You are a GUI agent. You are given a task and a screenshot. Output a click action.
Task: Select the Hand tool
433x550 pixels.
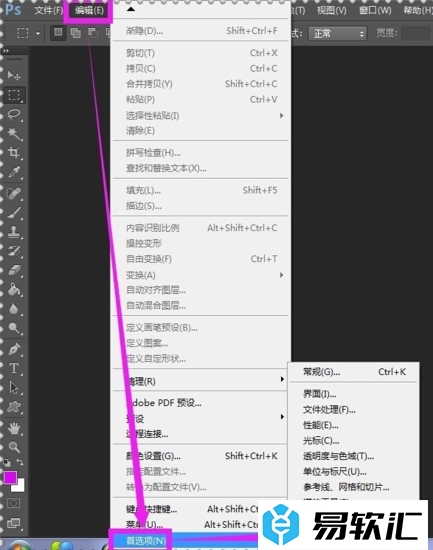click(x=14, y=428)
